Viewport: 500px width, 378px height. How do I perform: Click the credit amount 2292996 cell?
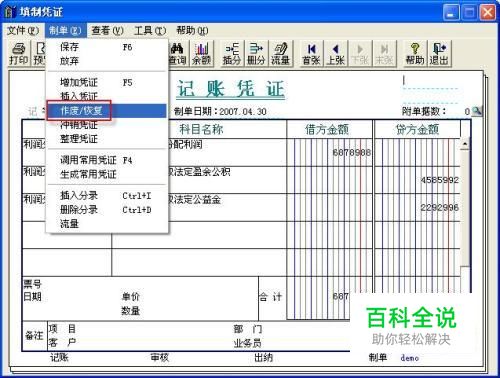[417, 208]
